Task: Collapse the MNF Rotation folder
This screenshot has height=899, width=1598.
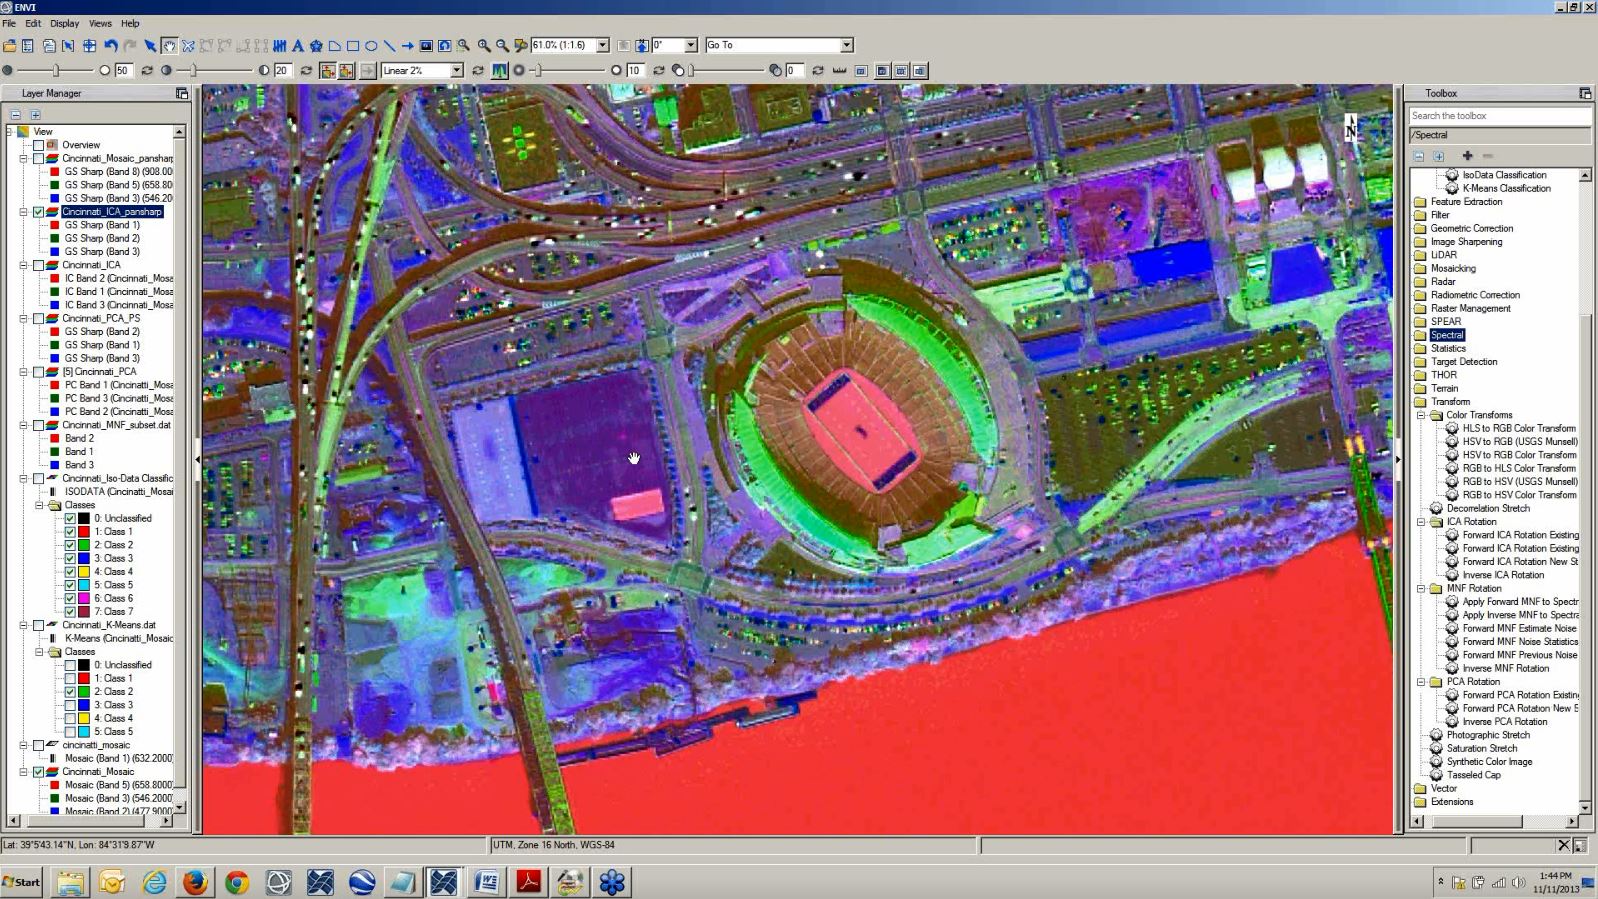Action: pos(1421,588)
